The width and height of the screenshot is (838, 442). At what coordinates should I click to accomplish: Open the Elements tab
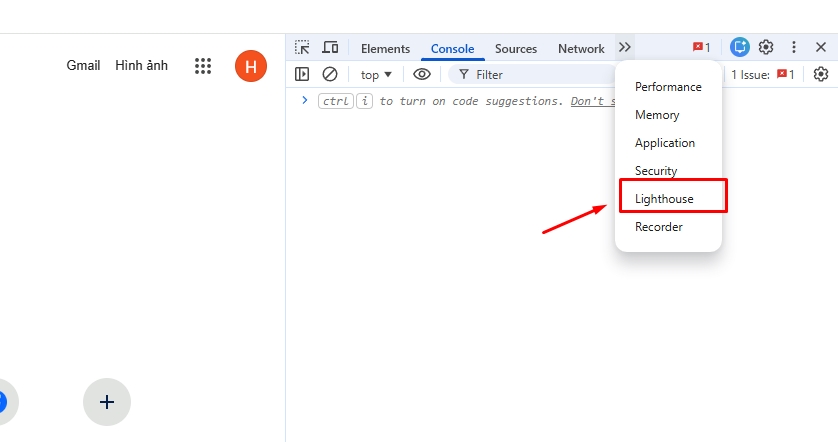(385, 49)
